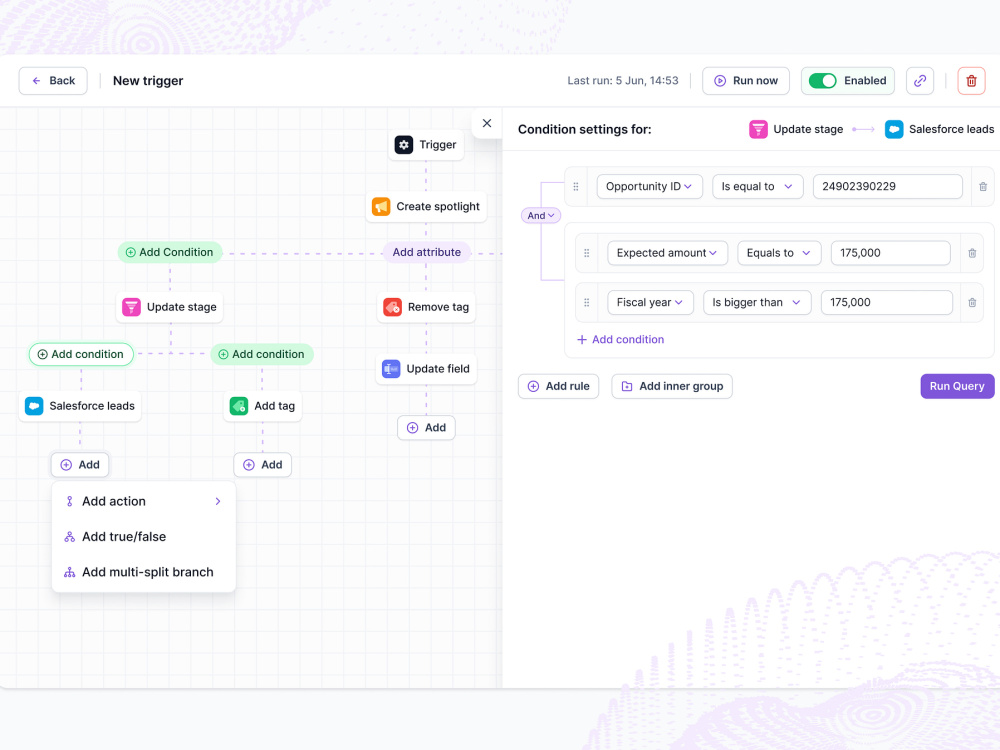Screen dimensions: 1000x750
Task: Click Add inner group button
Action: pos(672,386)
